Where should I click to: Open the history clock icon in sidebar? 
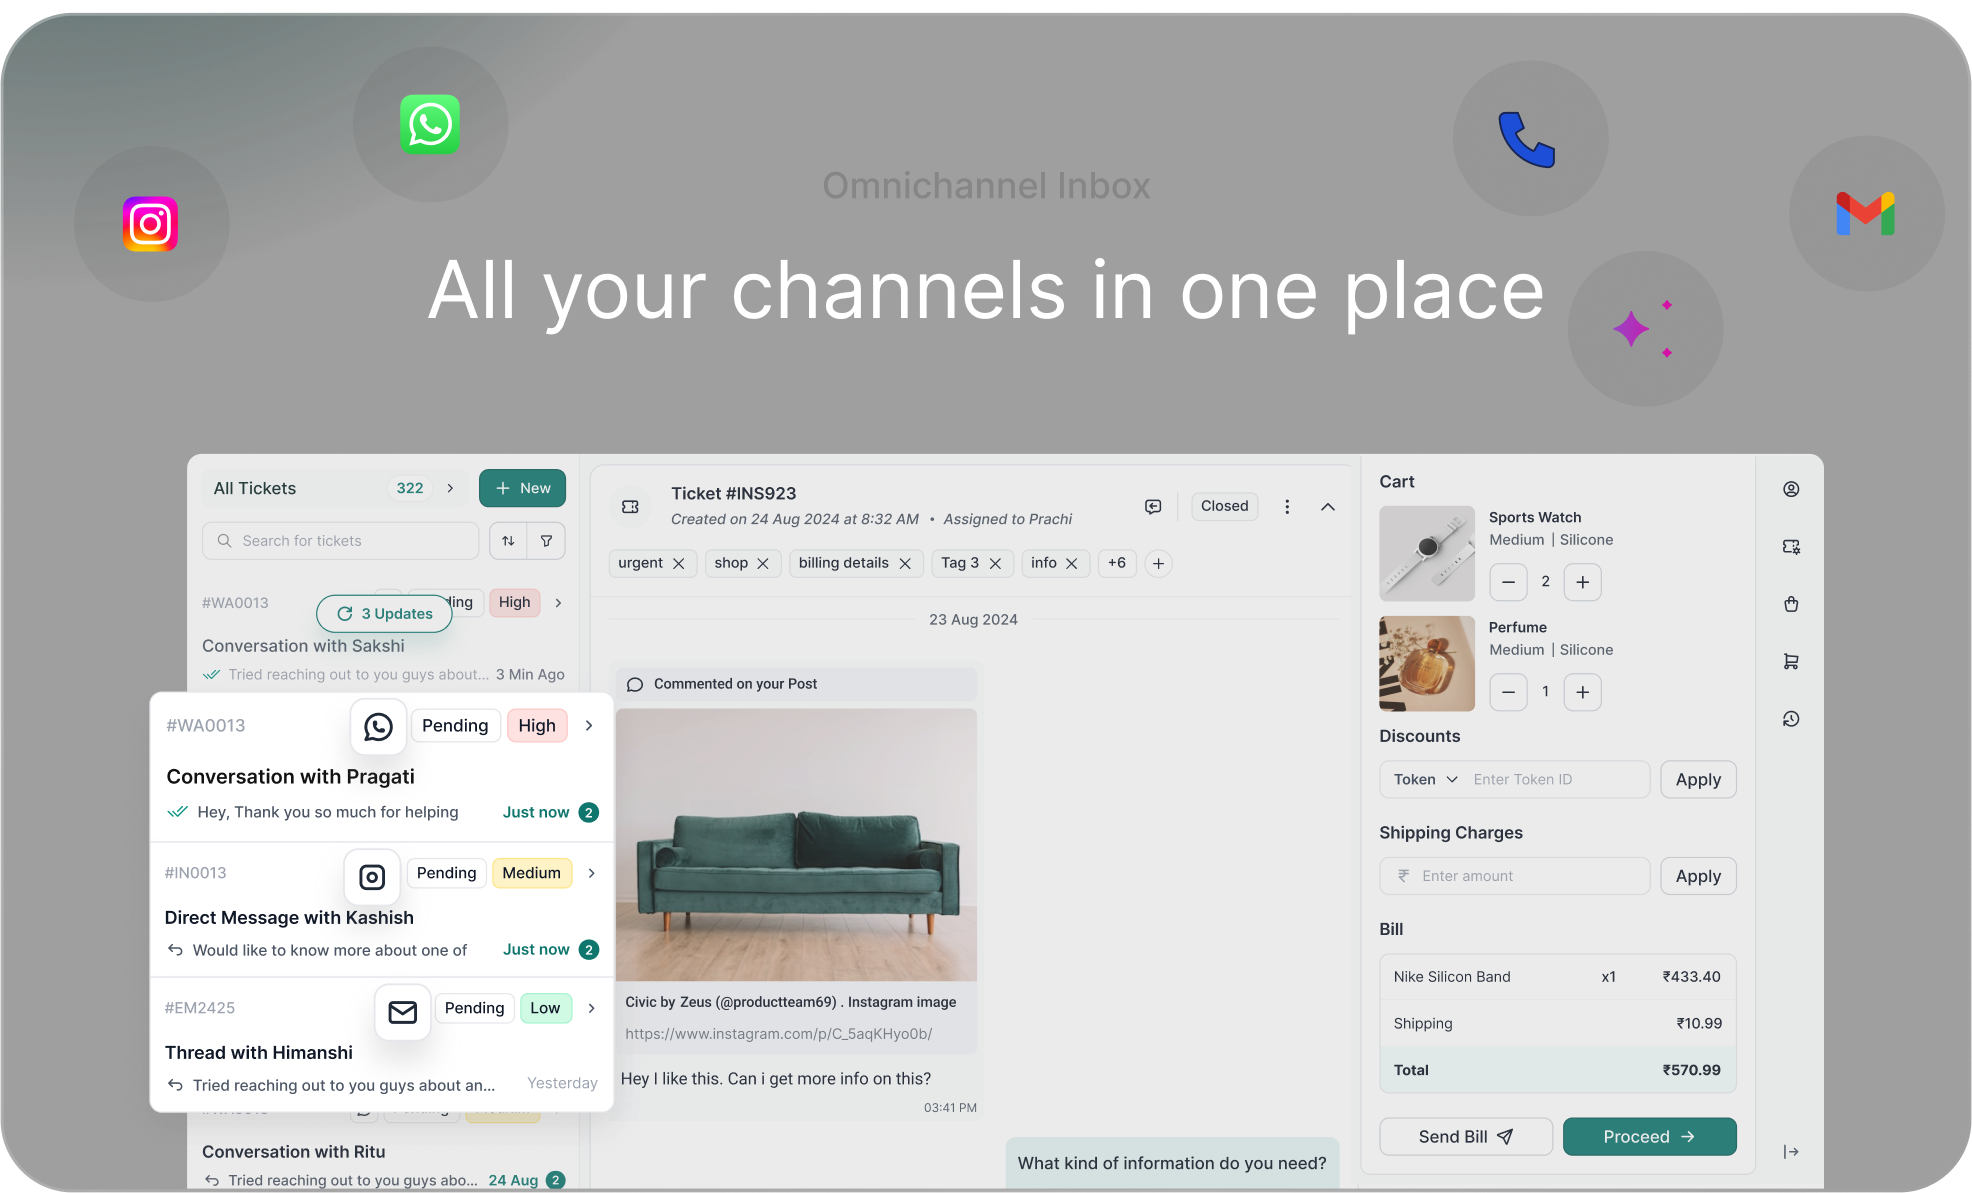[x=1791, y=719]
